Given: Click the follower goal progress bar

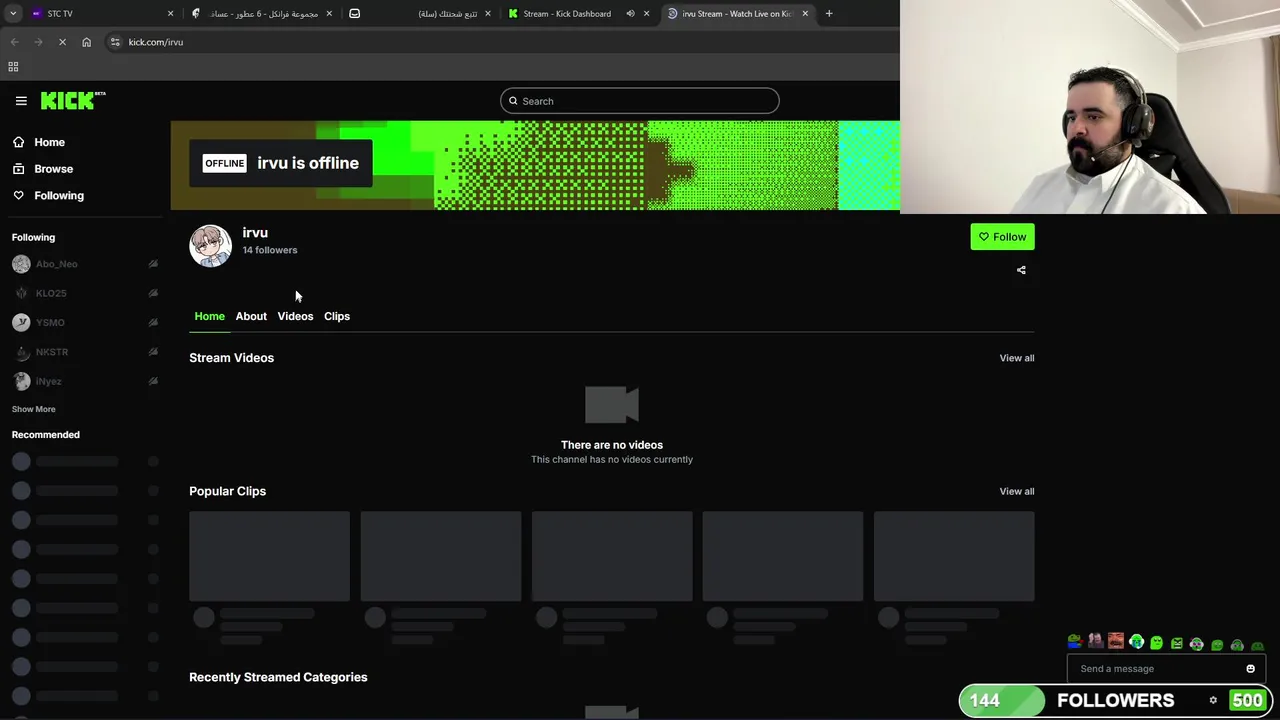Looking at the screenshot, I should (x=1115, y=701).
